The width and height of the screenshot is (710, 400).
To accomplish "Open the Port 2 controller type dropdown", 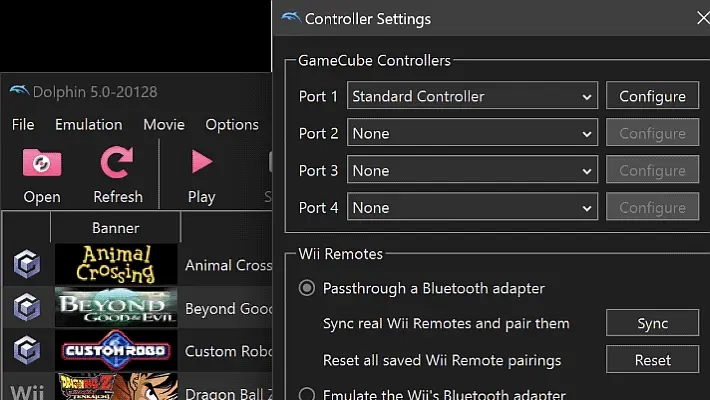I will pos(472,133).
